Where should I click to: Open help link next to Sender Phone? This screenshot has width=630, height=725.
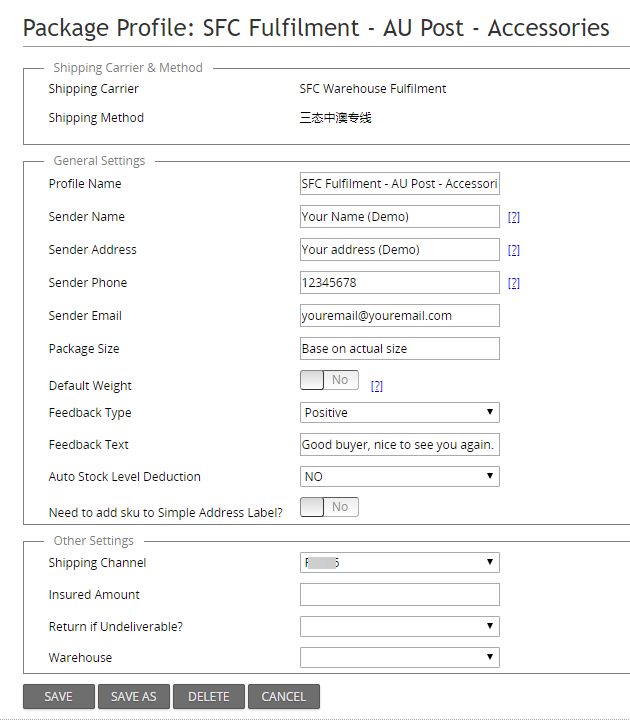[514, 283]
